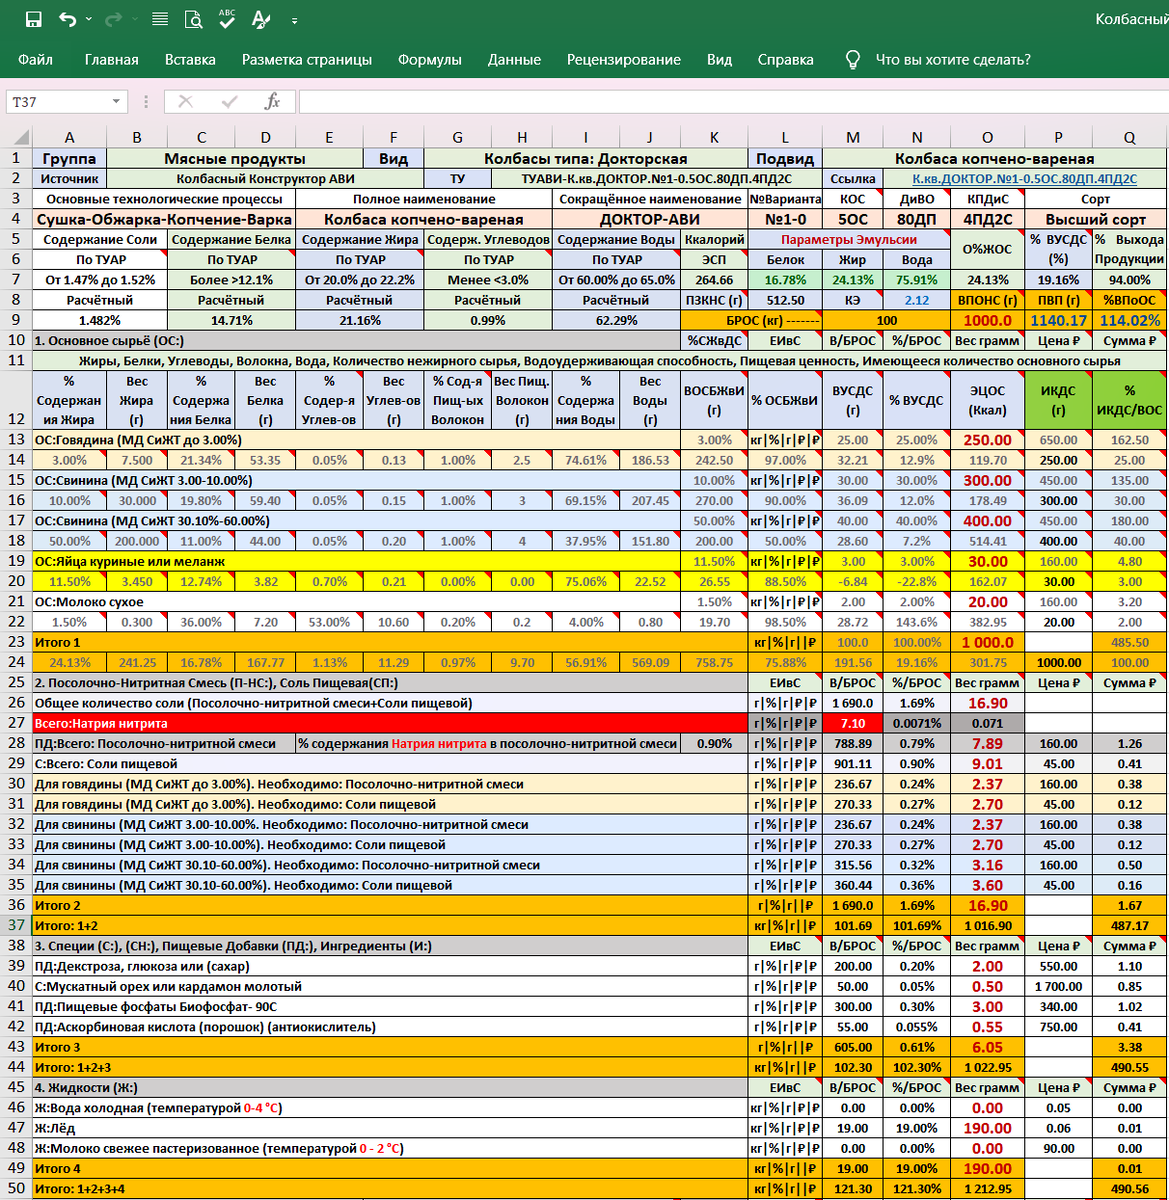Click the cell 'Колбасы типа: Докторская'
Viewport: 1169px width, 1200px height.
click(x=586, y=158)
